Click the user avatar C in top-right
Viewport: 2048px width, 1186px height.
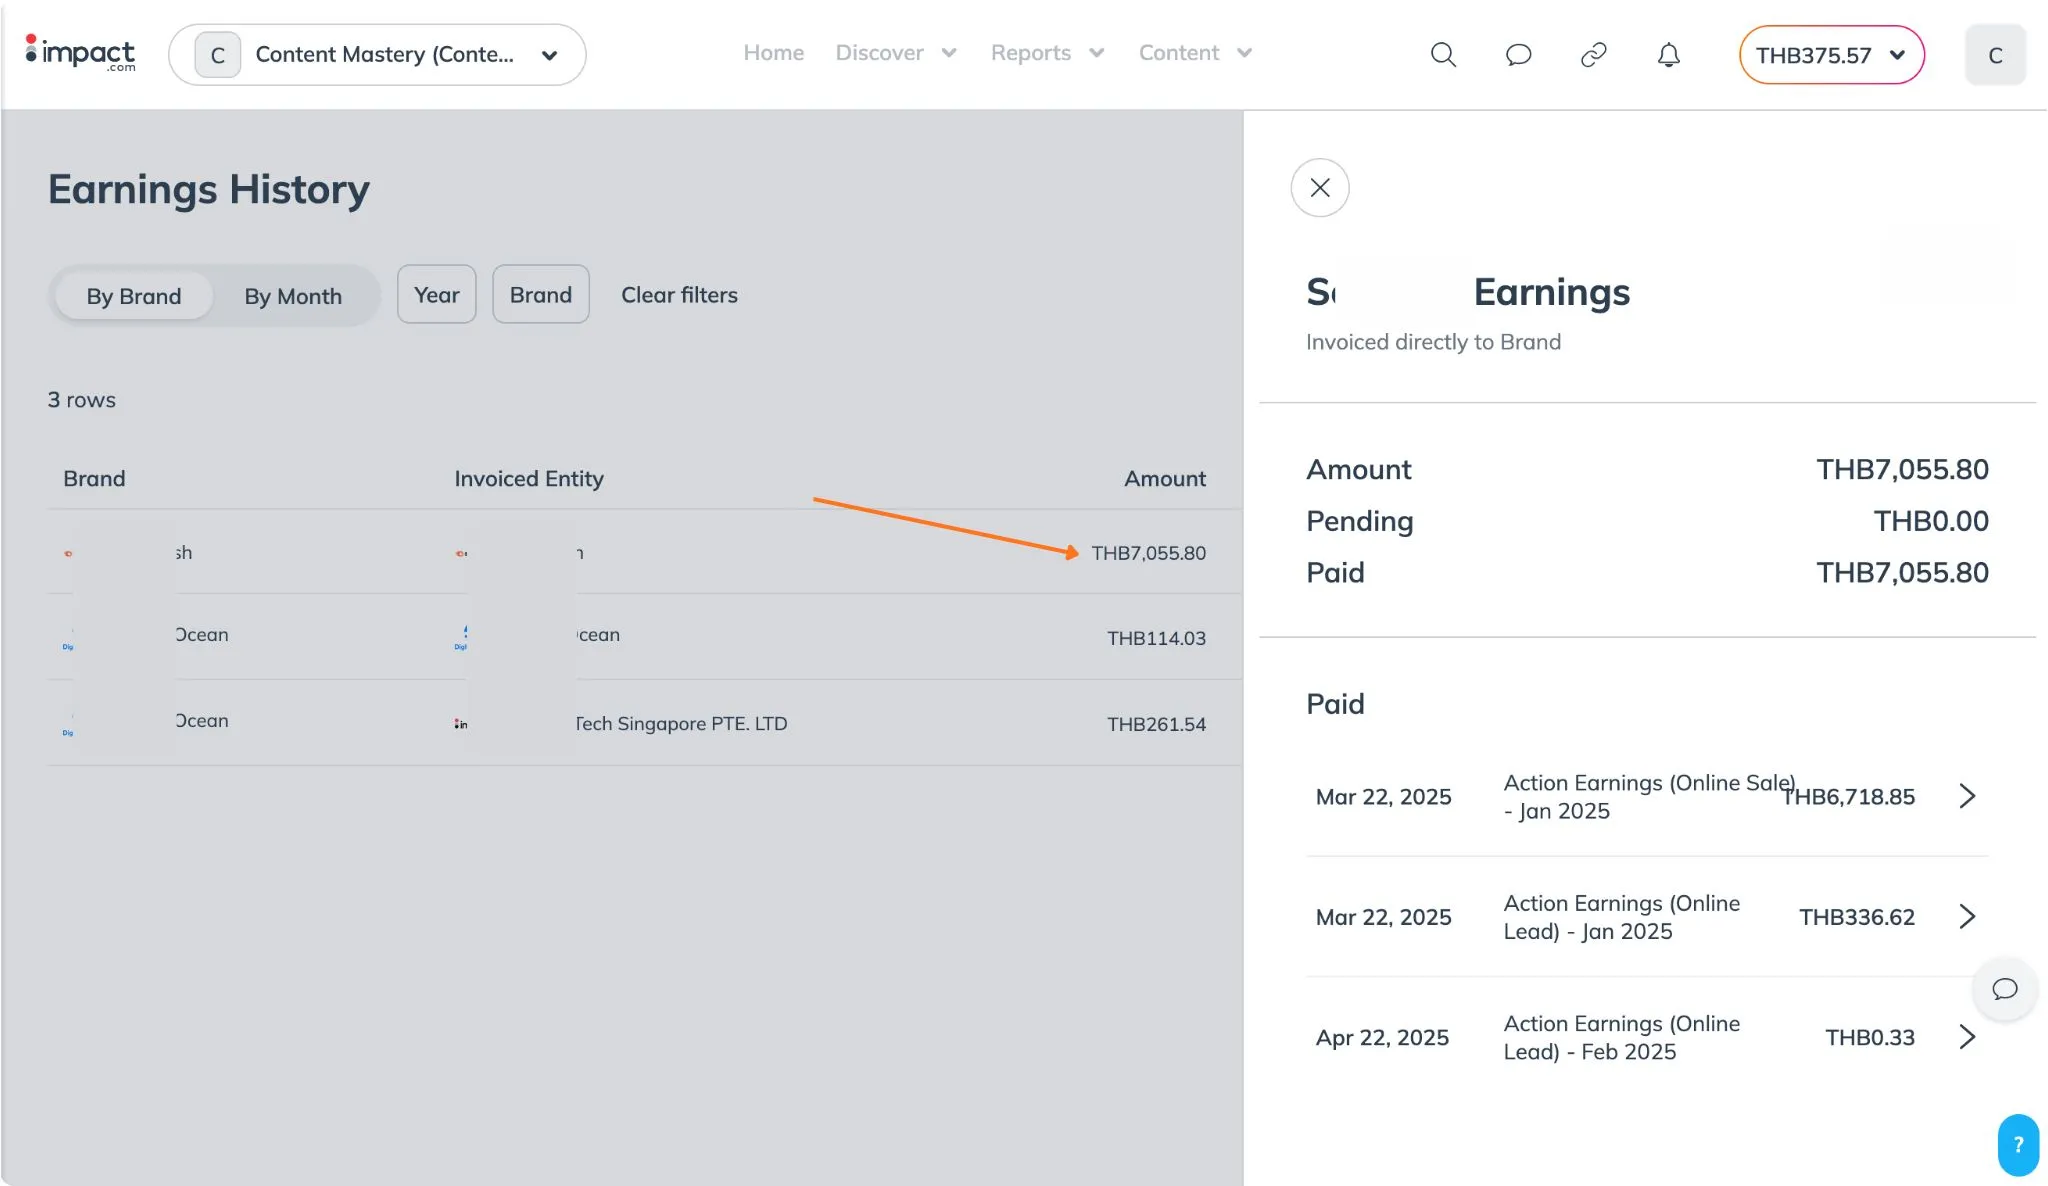tap(1994, 55)
